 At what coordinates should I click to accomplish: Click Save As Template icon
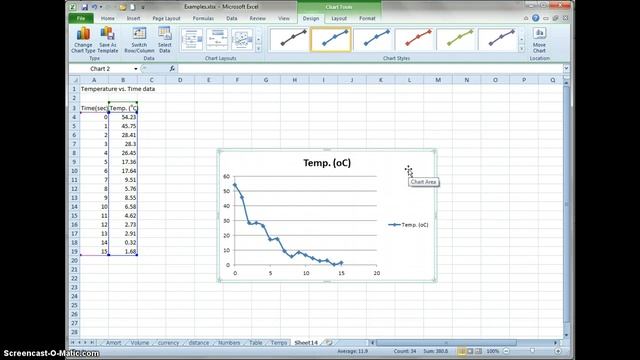click(x=108, y=40)
